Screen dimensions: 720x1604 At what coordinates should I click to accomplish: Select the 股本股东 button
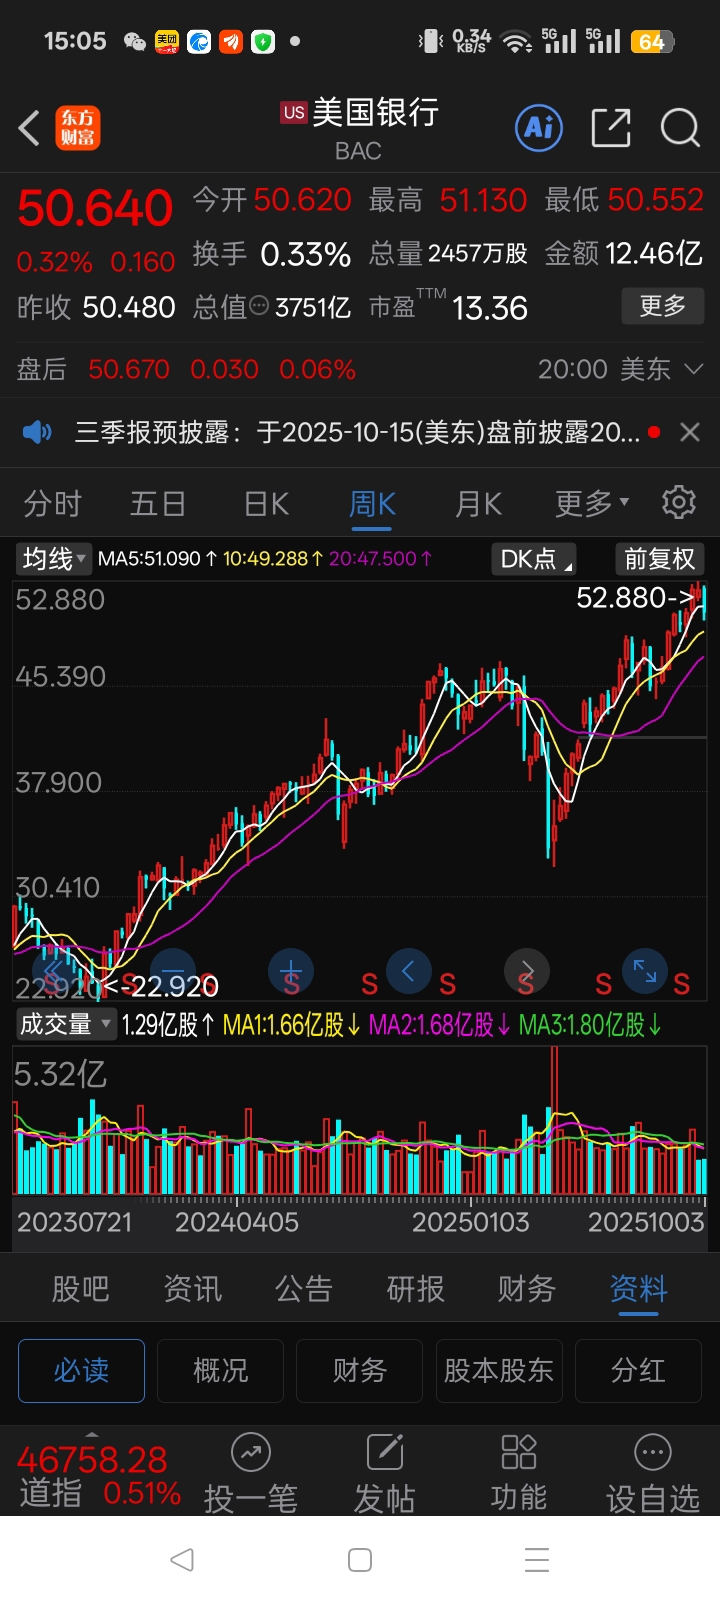[499, 1371]
